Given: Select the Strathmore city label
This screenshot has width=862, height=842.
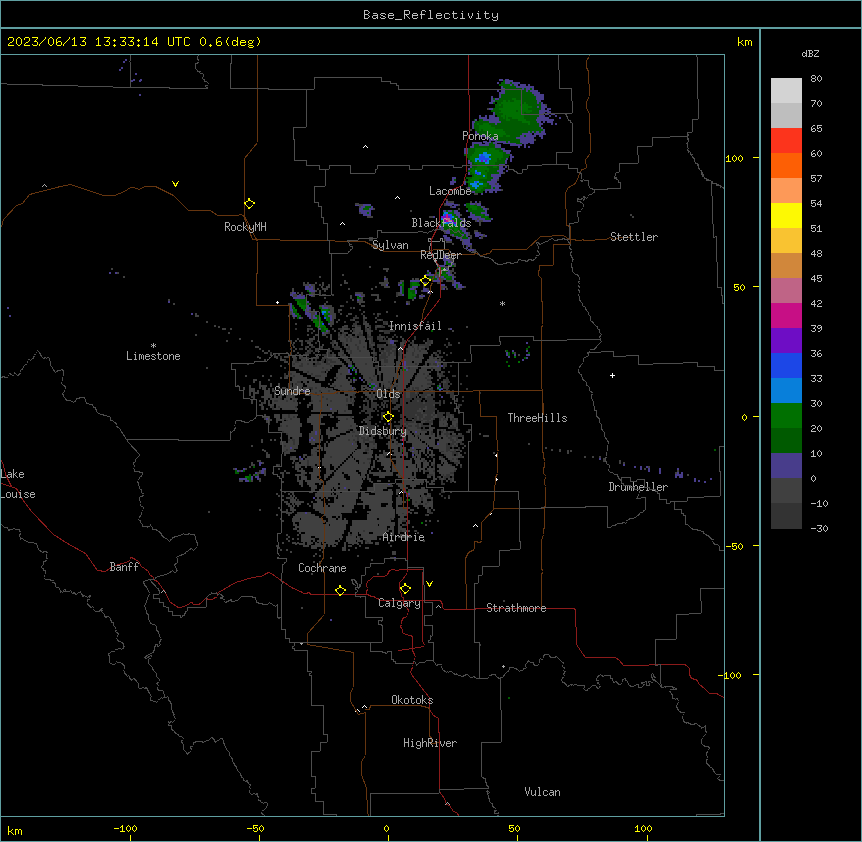Looking at the screenshot, I should (x=516, y=608).
